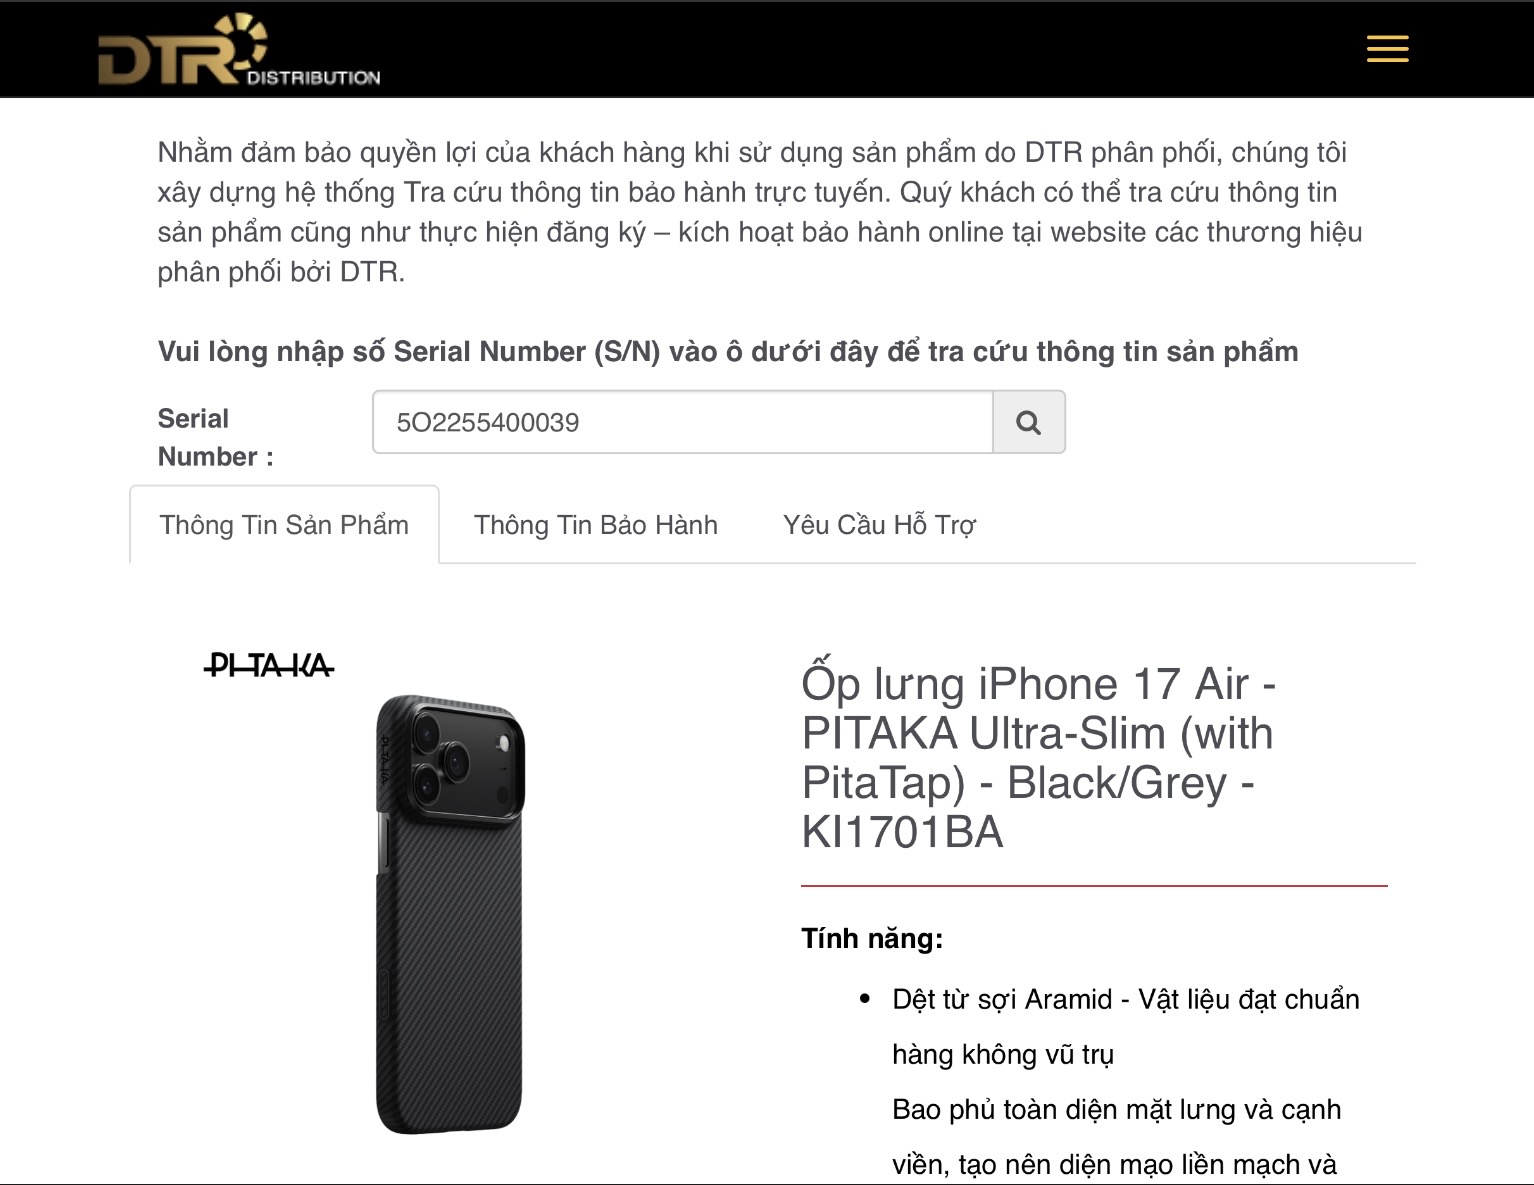
Task: Focus the Serial Number input field
Action: [x=683, y=422]
